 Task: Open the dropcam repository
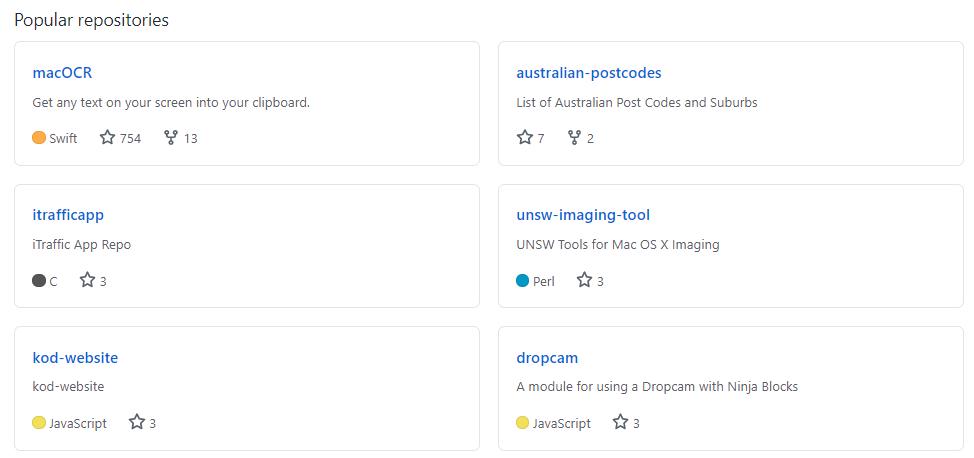[x=547, y=358]
